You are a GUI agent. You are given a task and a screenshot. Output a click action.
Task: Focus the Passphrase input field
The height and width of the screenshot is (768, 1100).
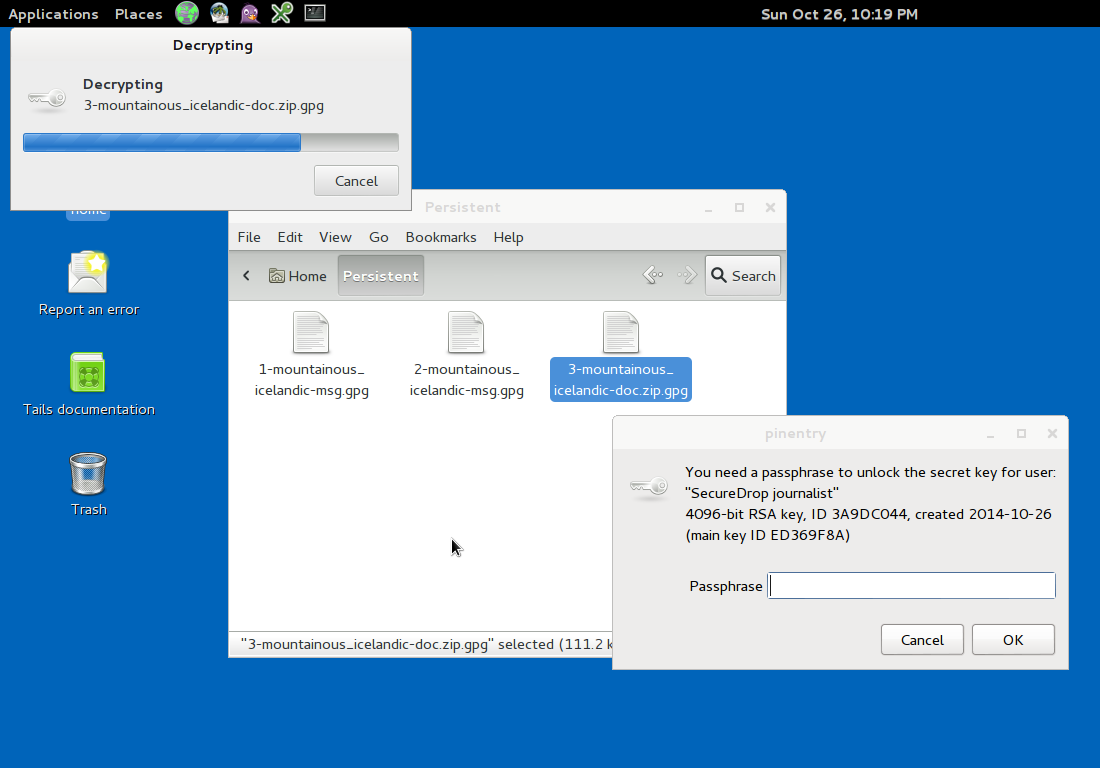pyautogui.click(x=911, y=586)
